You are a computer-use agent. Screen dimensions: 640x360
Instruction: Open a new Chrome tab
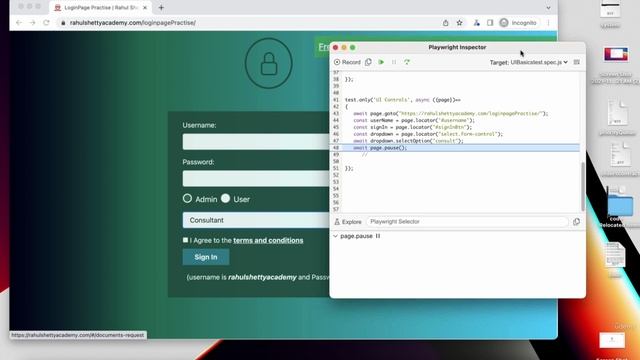[161, 7]
